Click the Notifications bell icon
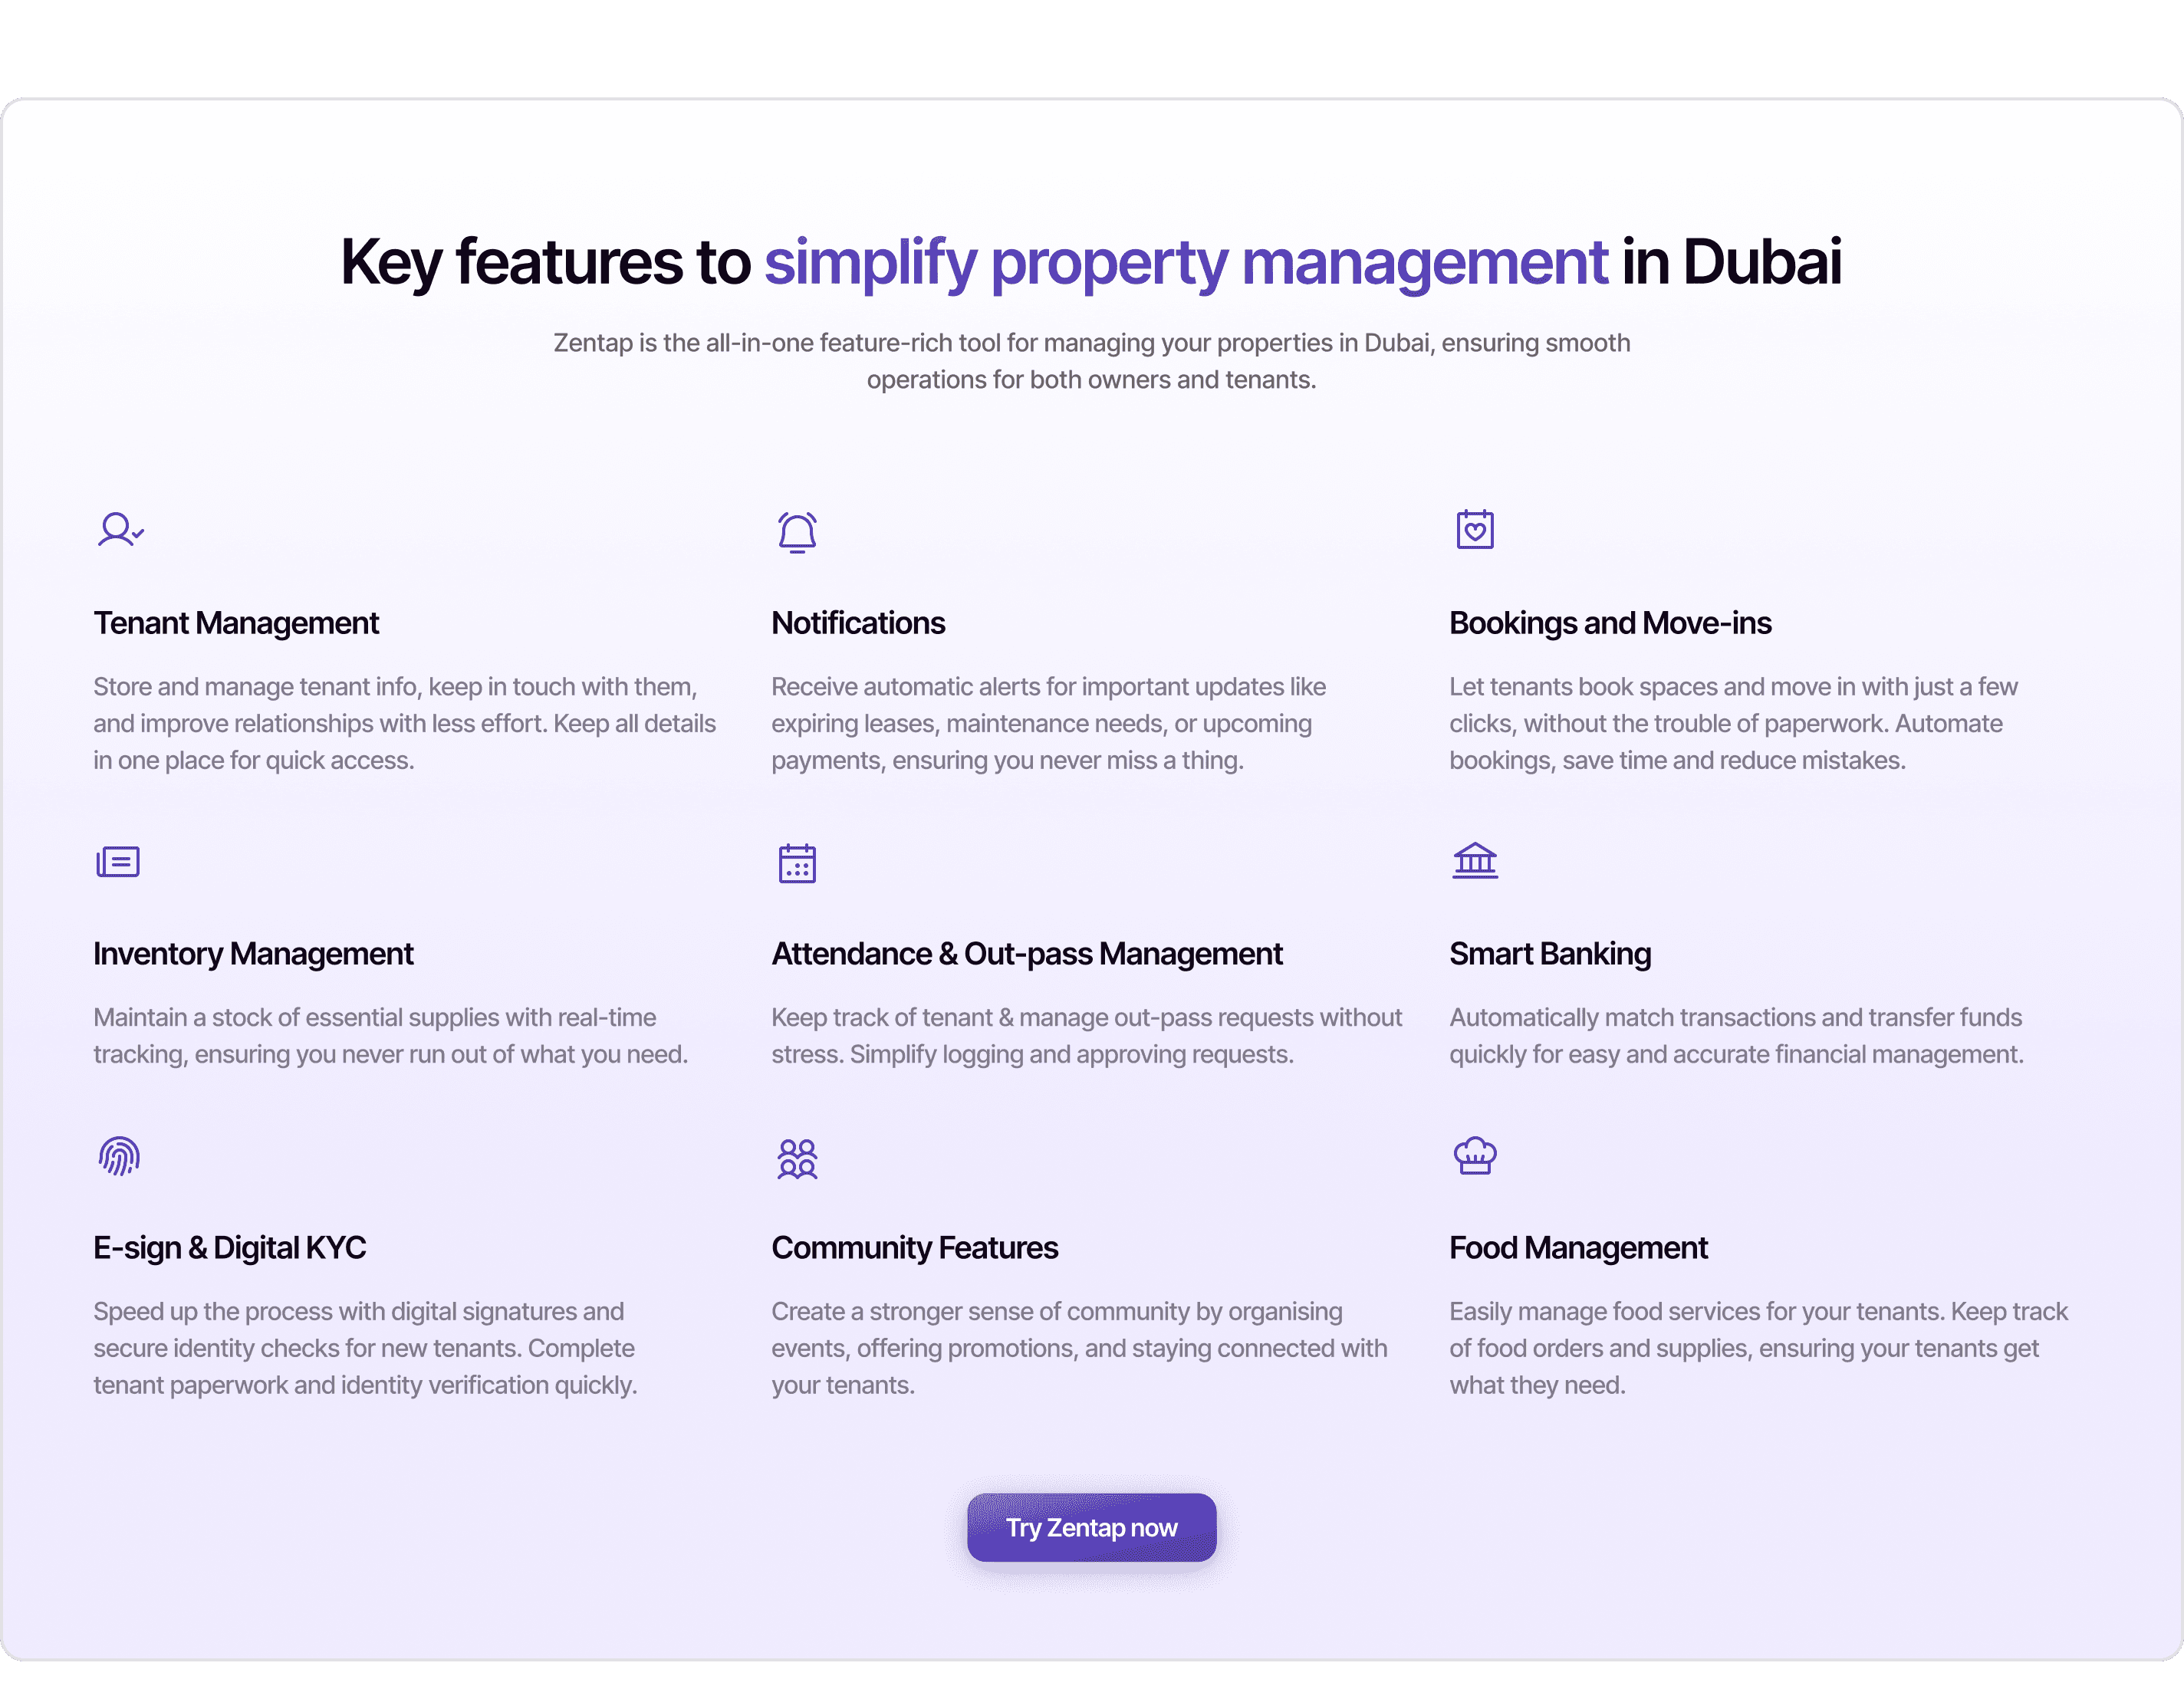 pyautogui.click(x=797, y=531)
